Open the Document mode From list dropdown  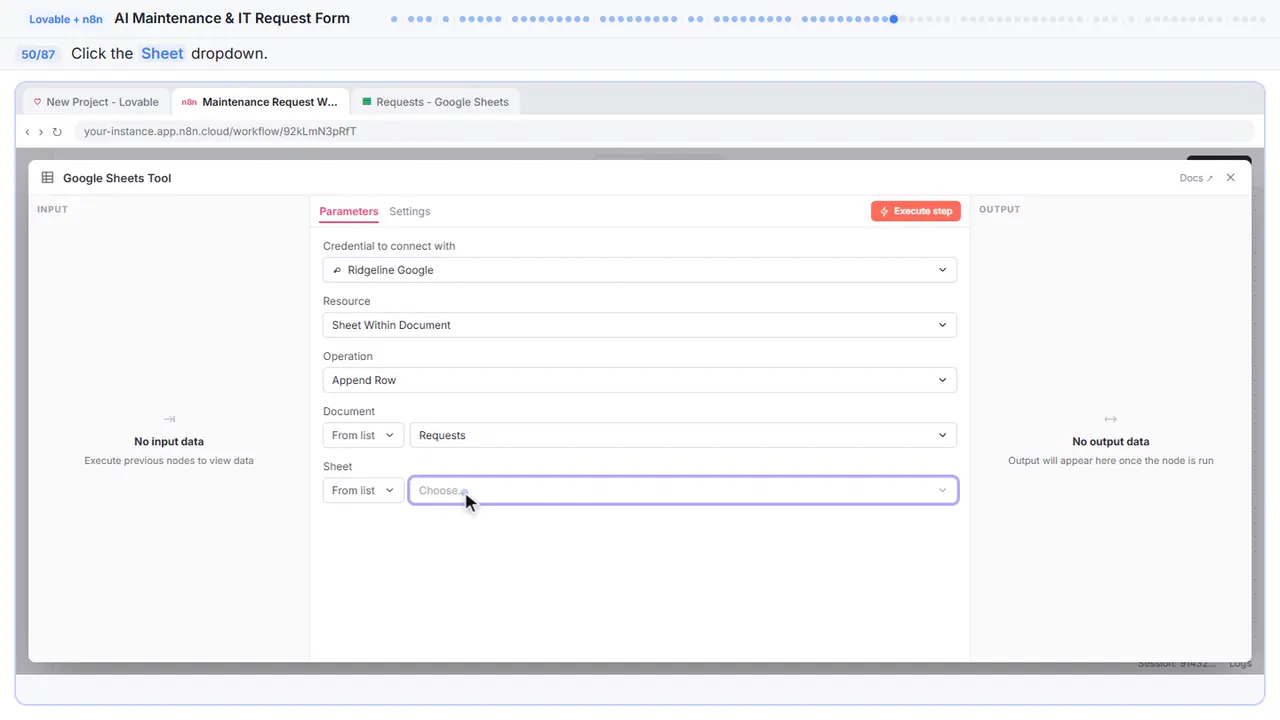tap(363, 435)
